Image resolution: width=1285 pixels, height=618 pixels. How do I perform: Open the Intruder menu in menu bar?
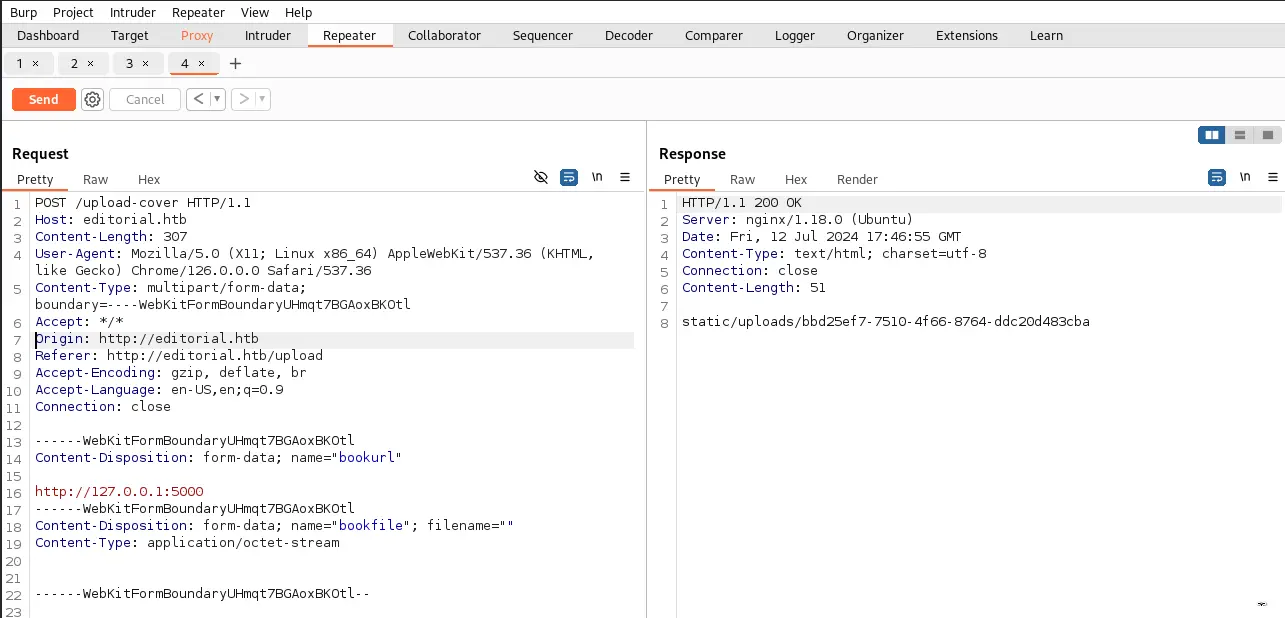pyautogui.click(x=133, y=12)
